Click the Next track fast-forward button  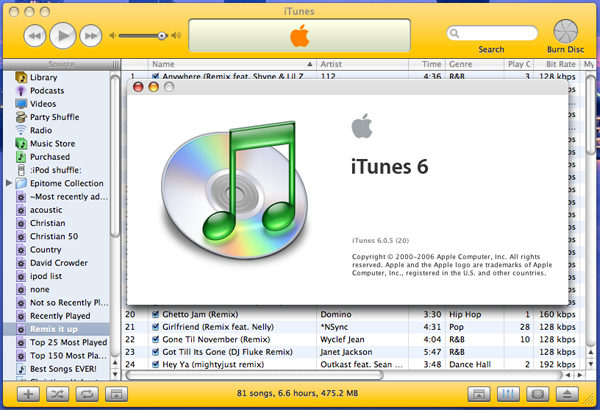(91, 36)
